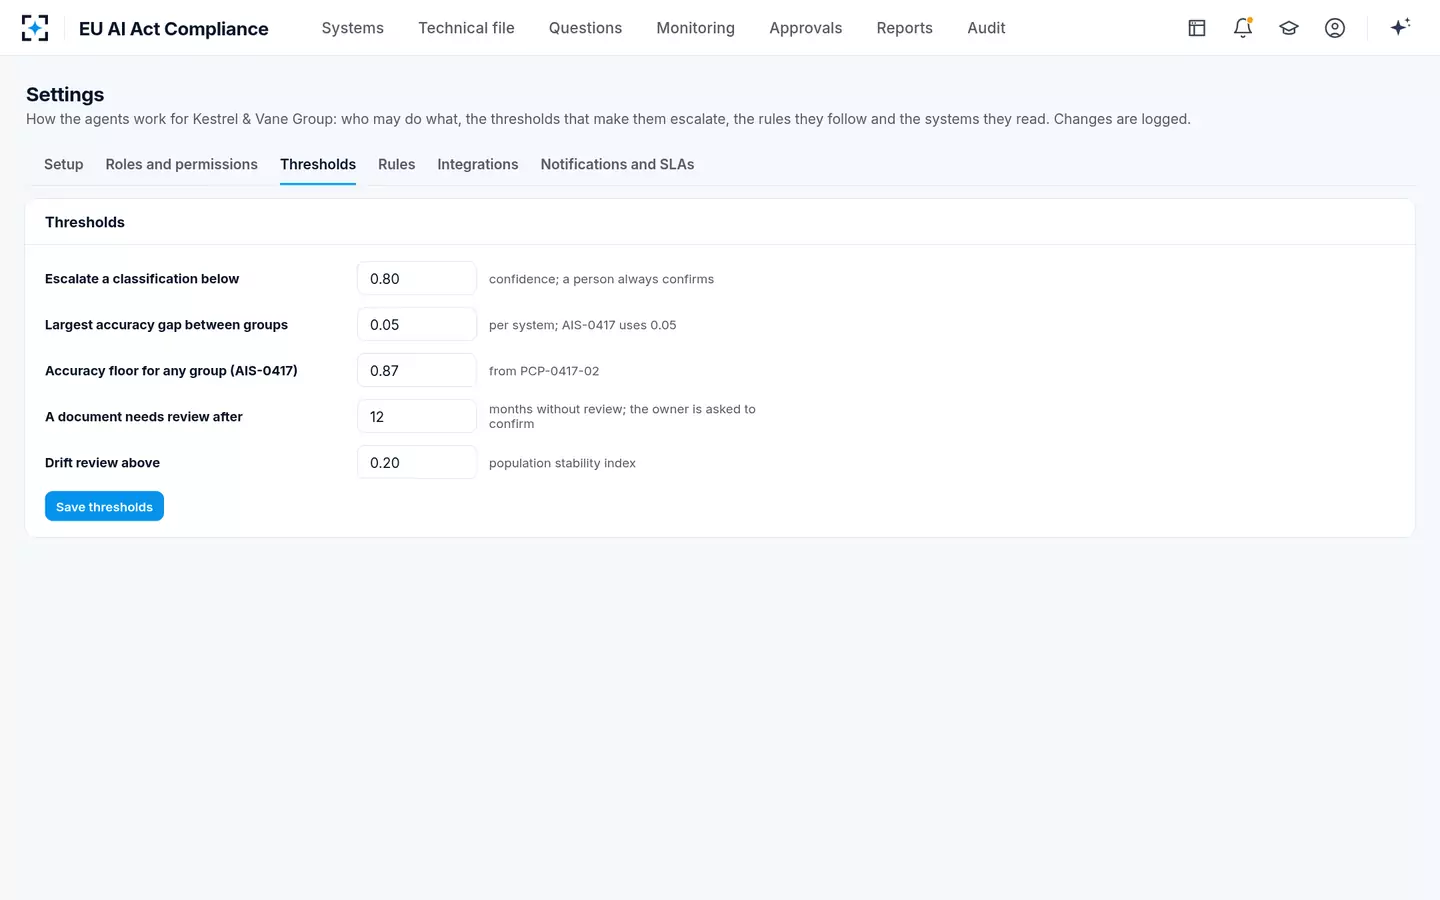Screen dimensions: 1440x900
Task: Open the Integrations tab
Action: [478, 164]
